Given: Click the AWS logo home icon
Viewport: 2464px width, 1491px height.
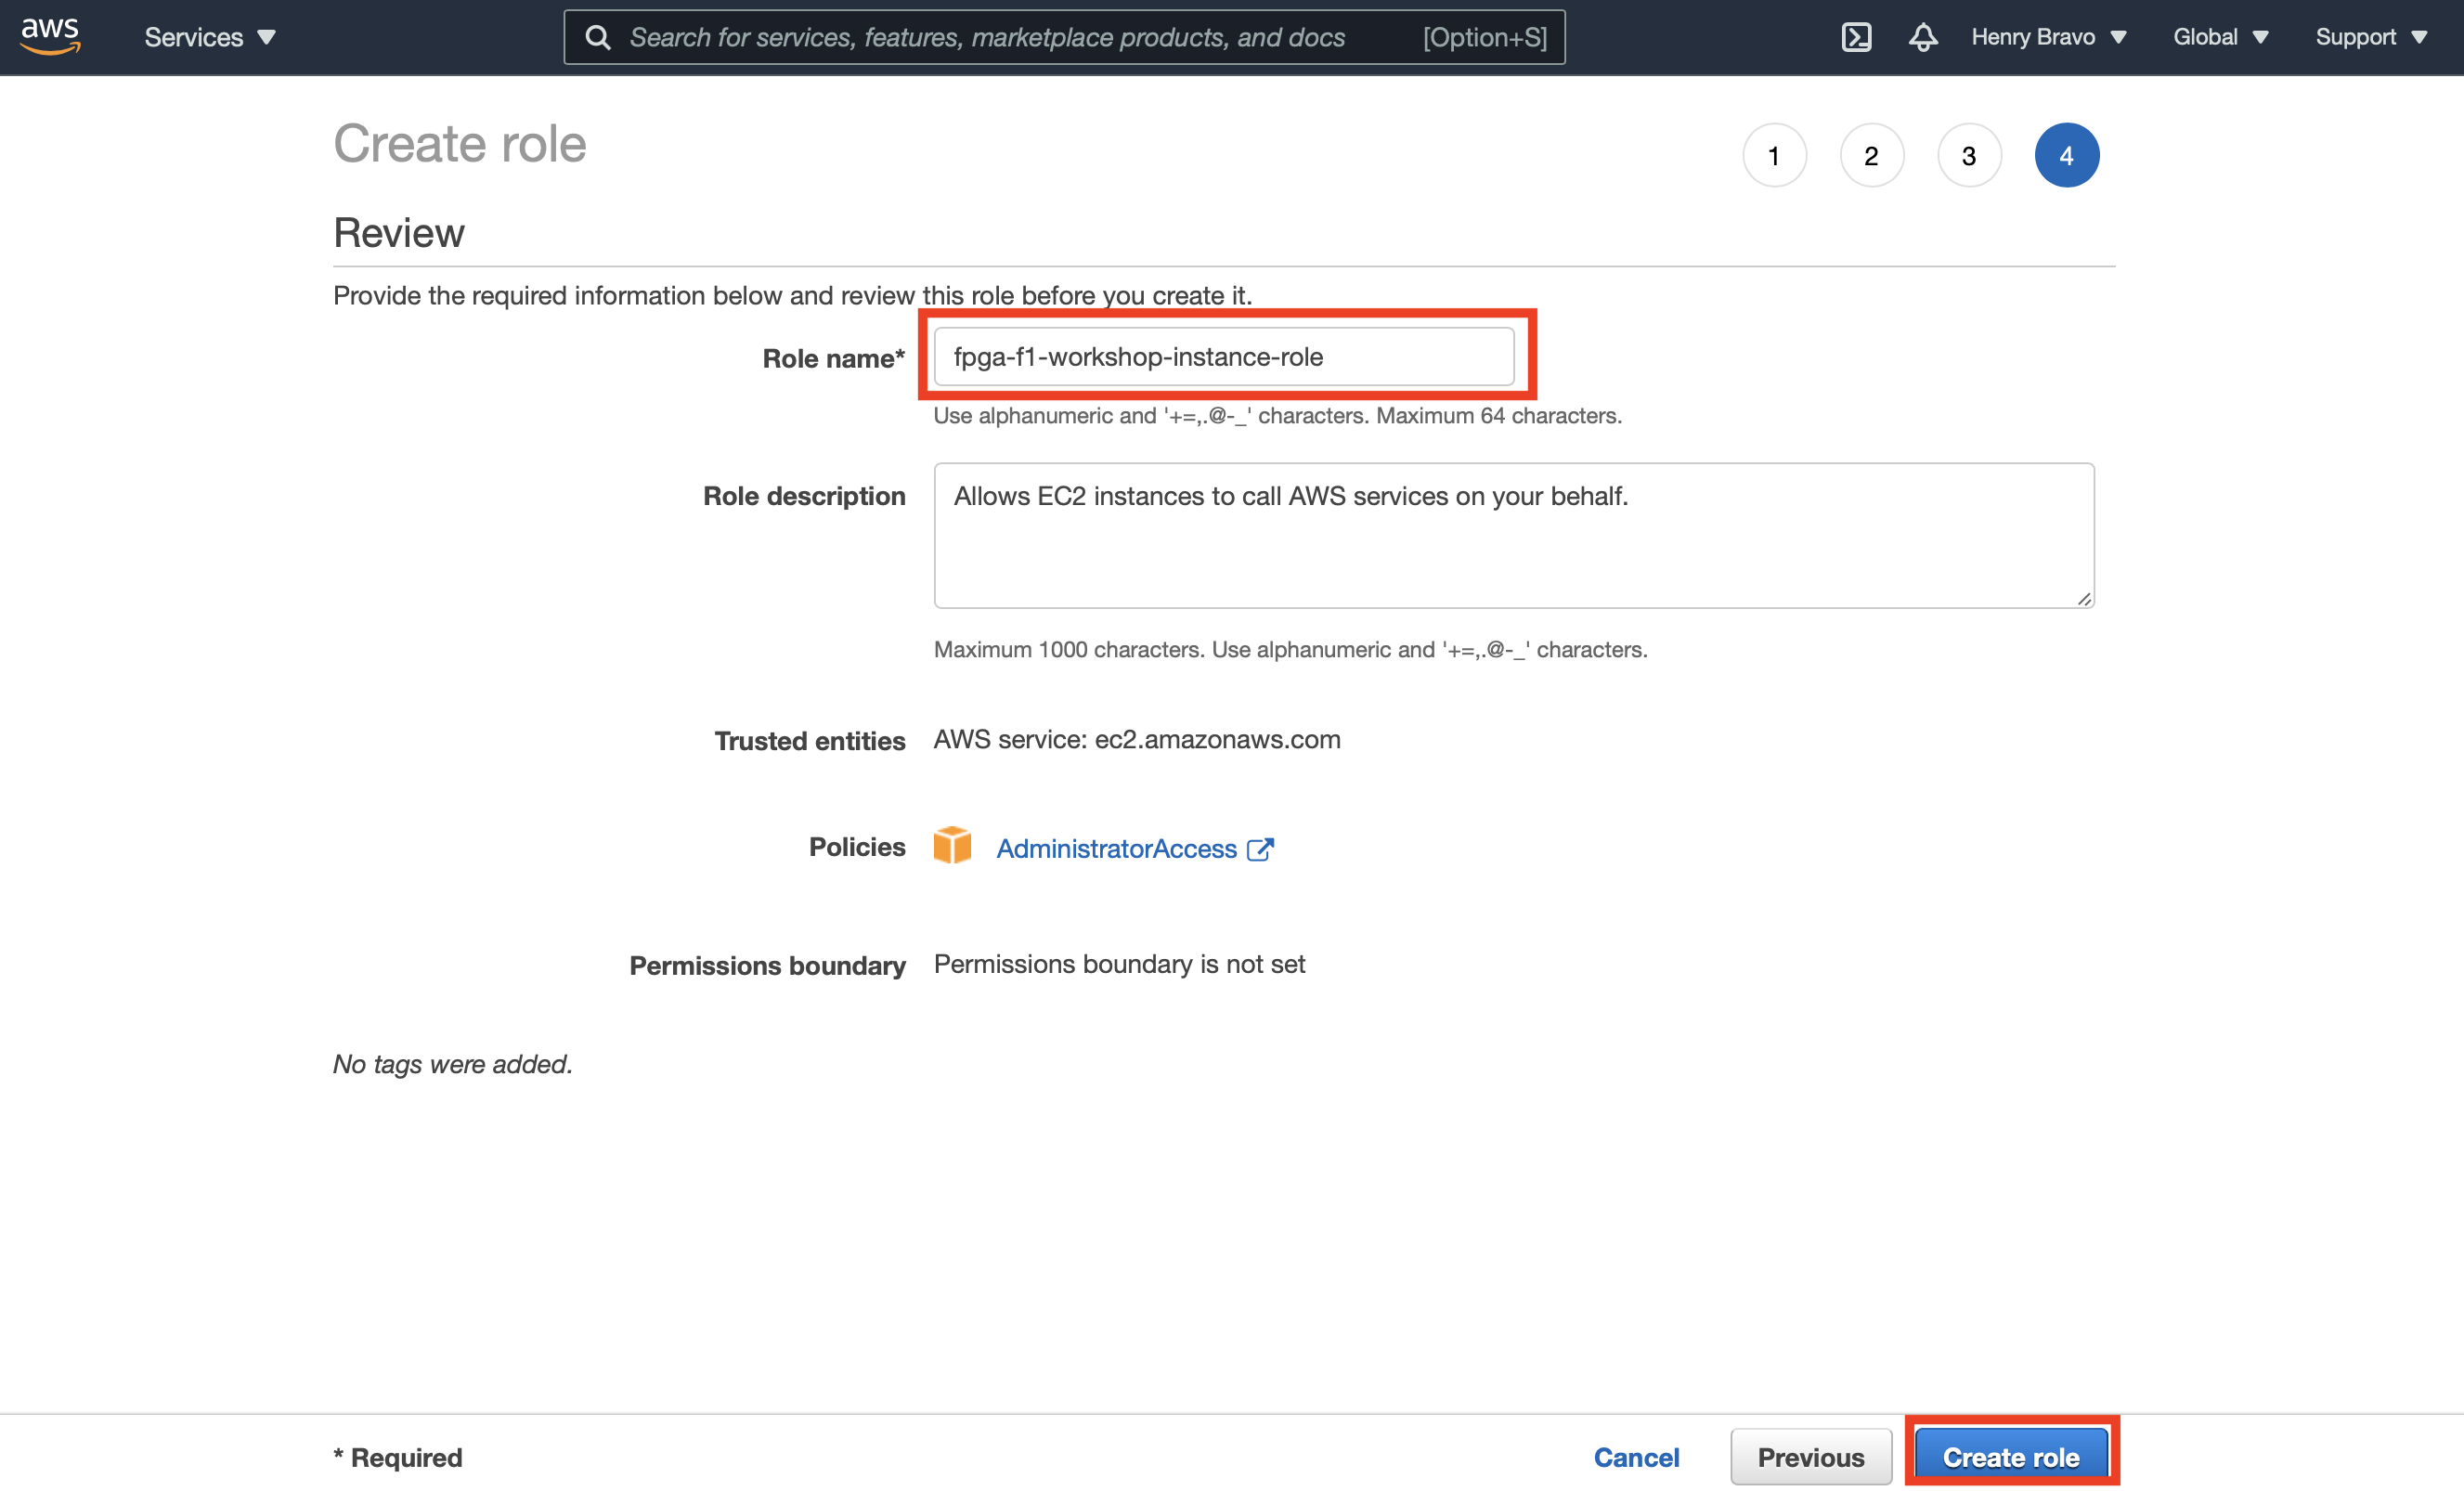Looking at the screenshot, I should pos(50,36).
